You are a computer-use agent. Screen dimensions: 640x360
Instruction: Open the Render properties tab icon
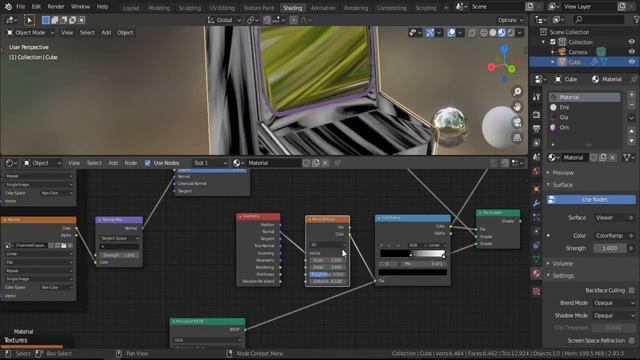(x=536, y=115)
